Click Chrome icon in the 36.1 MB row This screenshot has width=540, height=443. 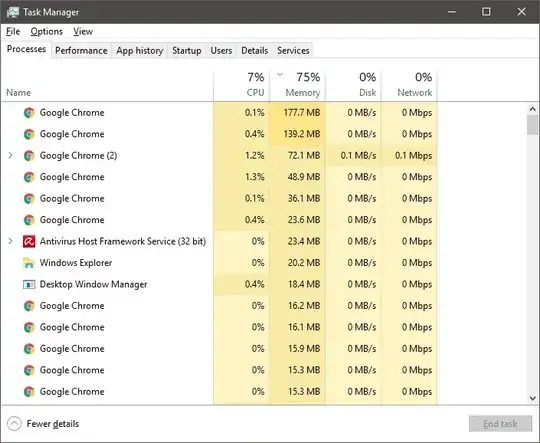[x=29, y=198]
